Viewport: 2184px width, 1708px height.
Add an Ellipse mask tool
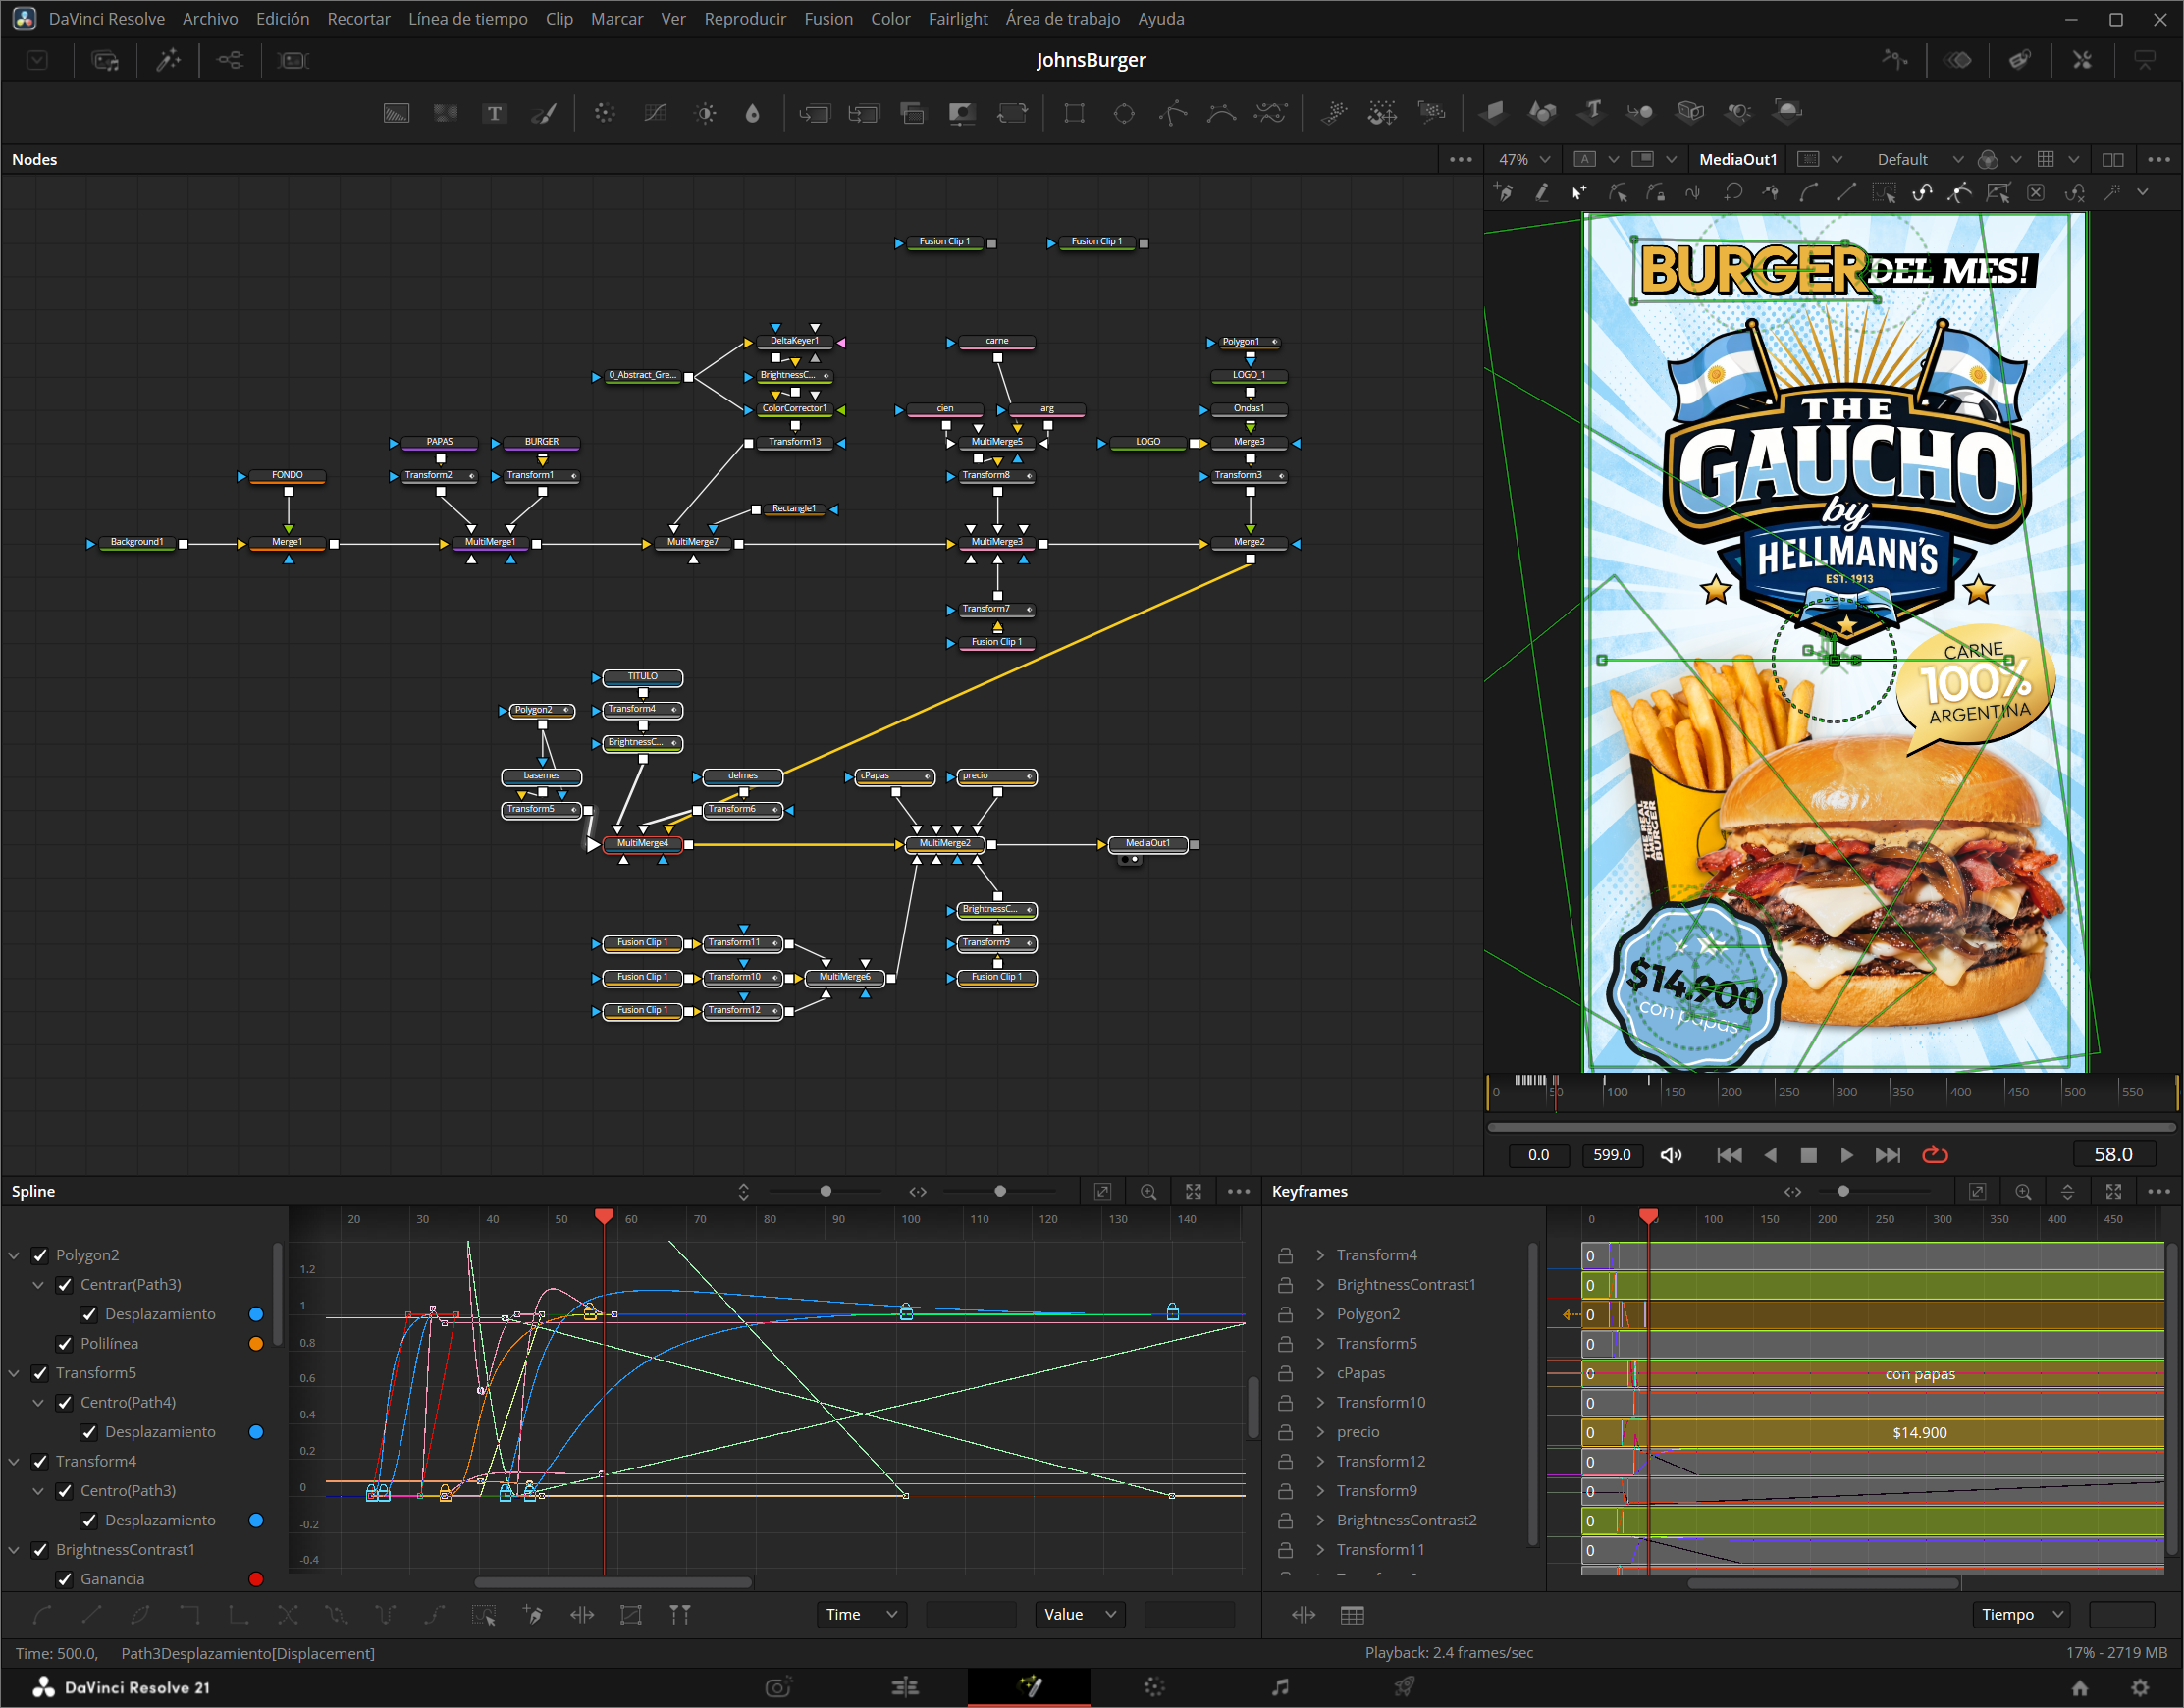(1124, 113)
